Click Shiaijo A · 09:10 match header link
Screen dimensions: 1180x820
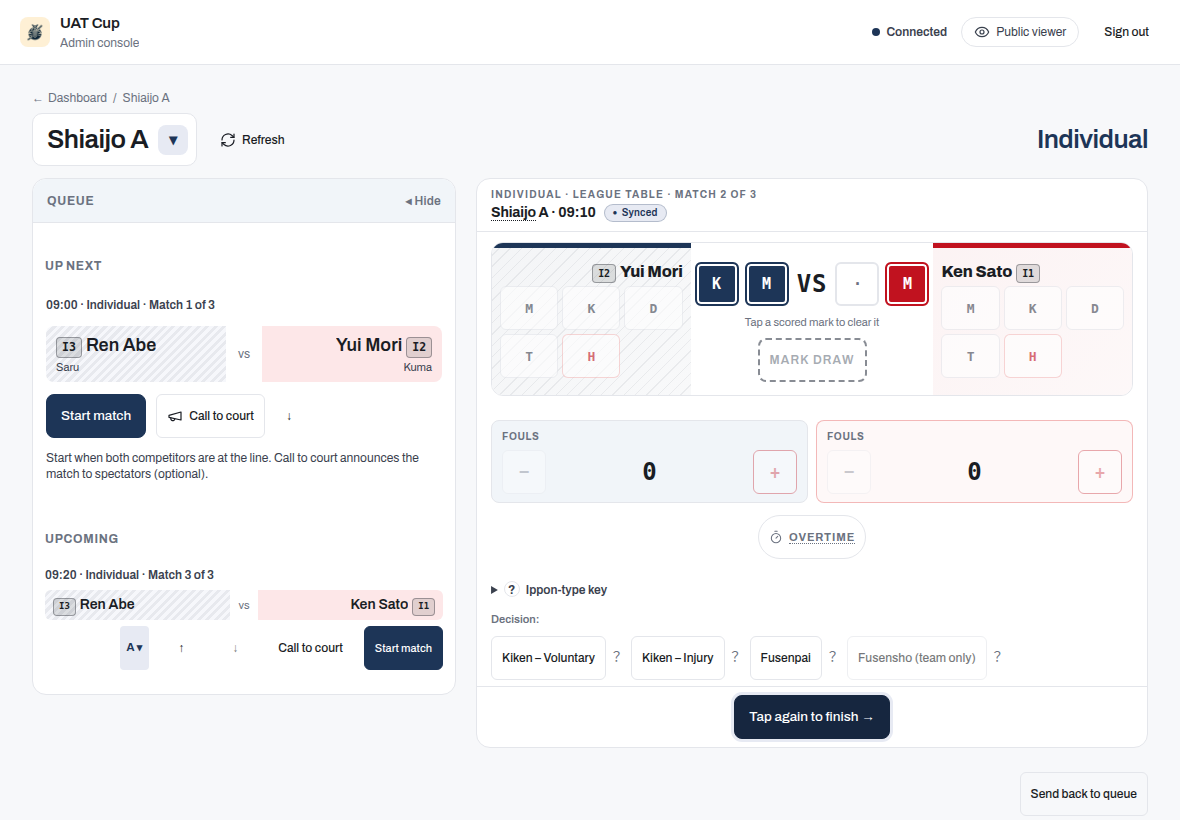point(543,212)
